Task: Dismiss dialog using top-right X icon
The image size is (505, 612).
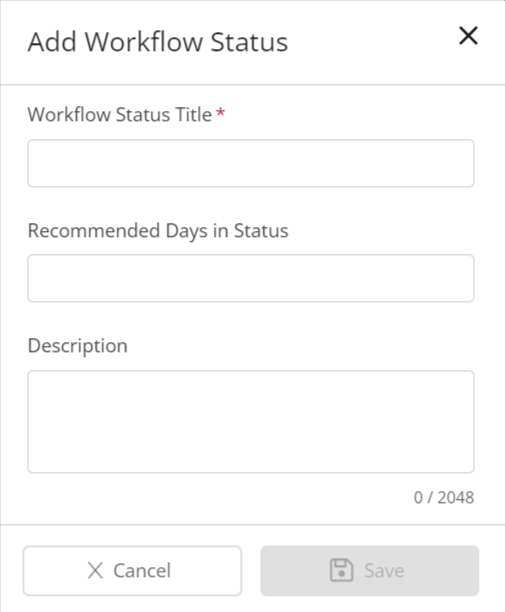Action: 468,36
